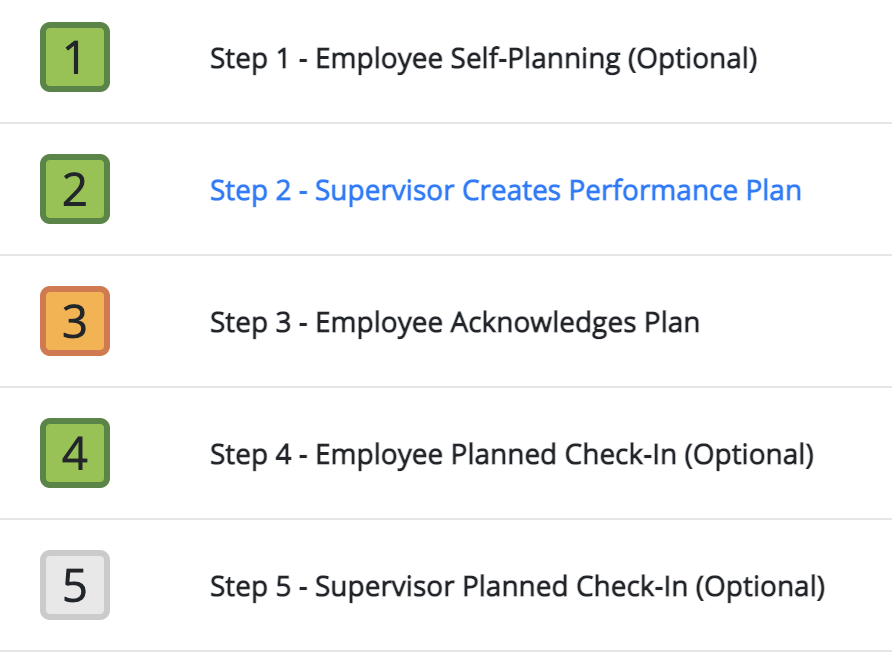Select the gray number 5 step badge
Screen dimensions: 892x652
click(x=75, y=585)
